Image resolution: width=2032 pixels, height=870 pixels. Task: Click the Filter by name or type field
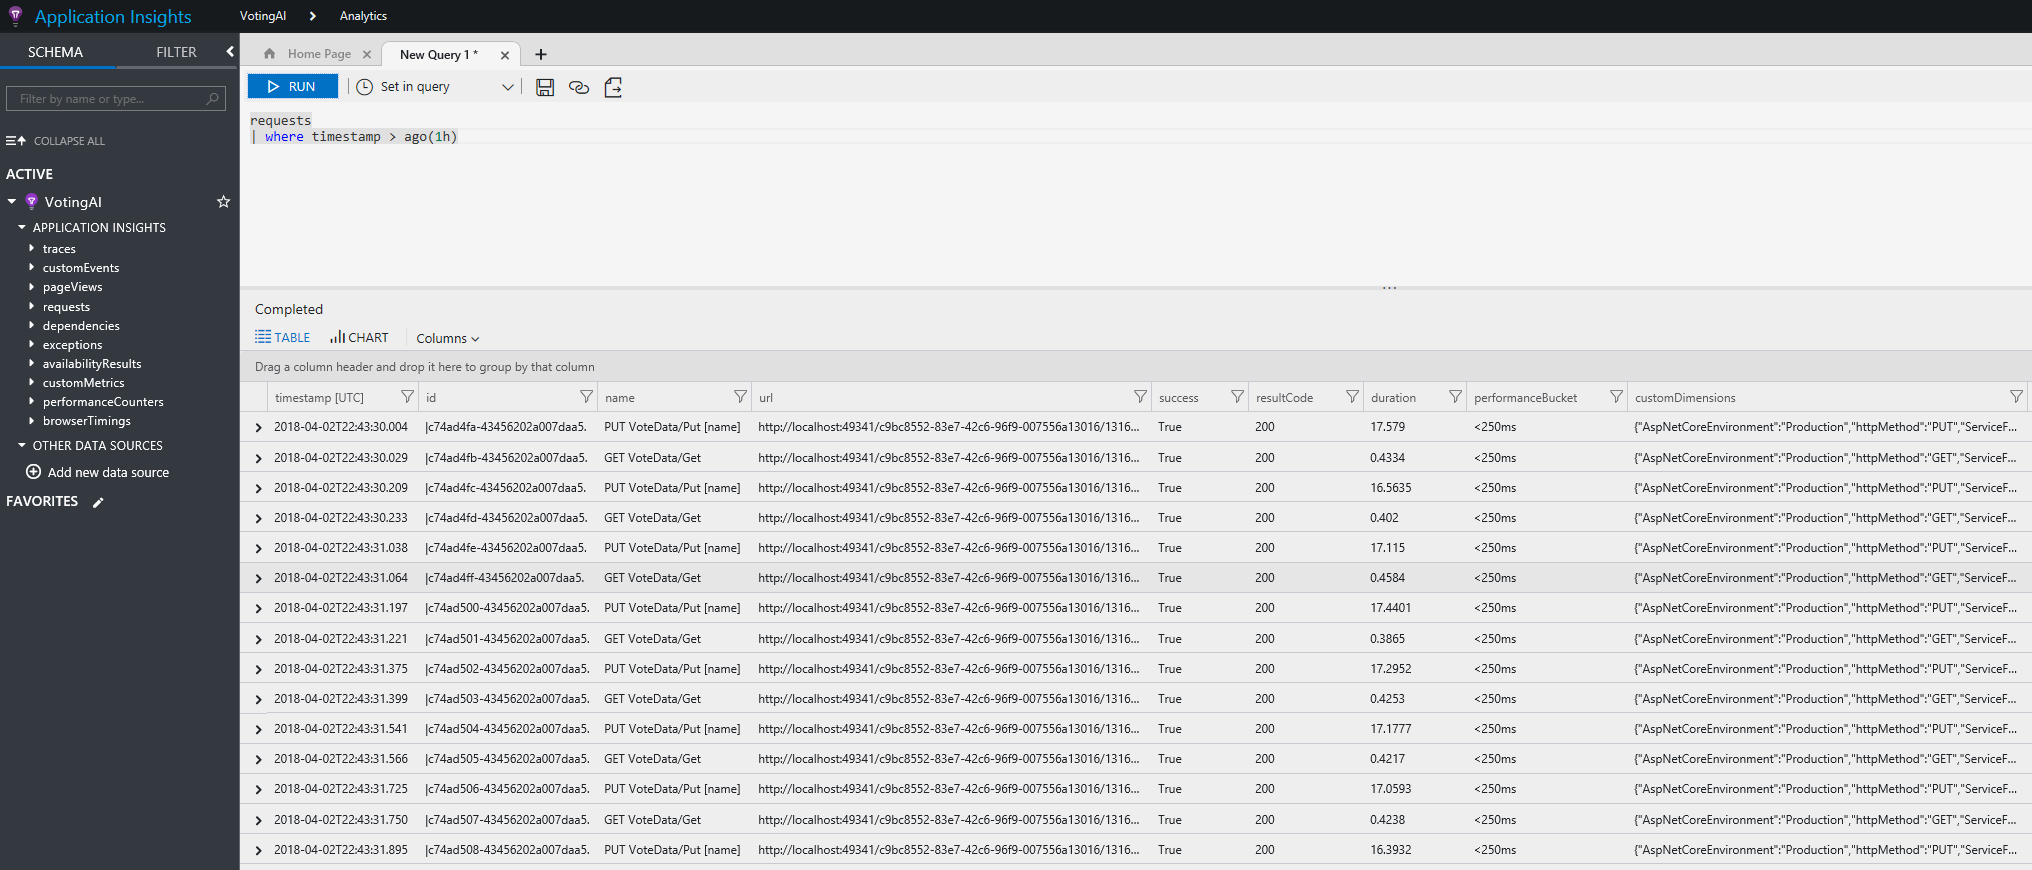(x=116, y=98)
